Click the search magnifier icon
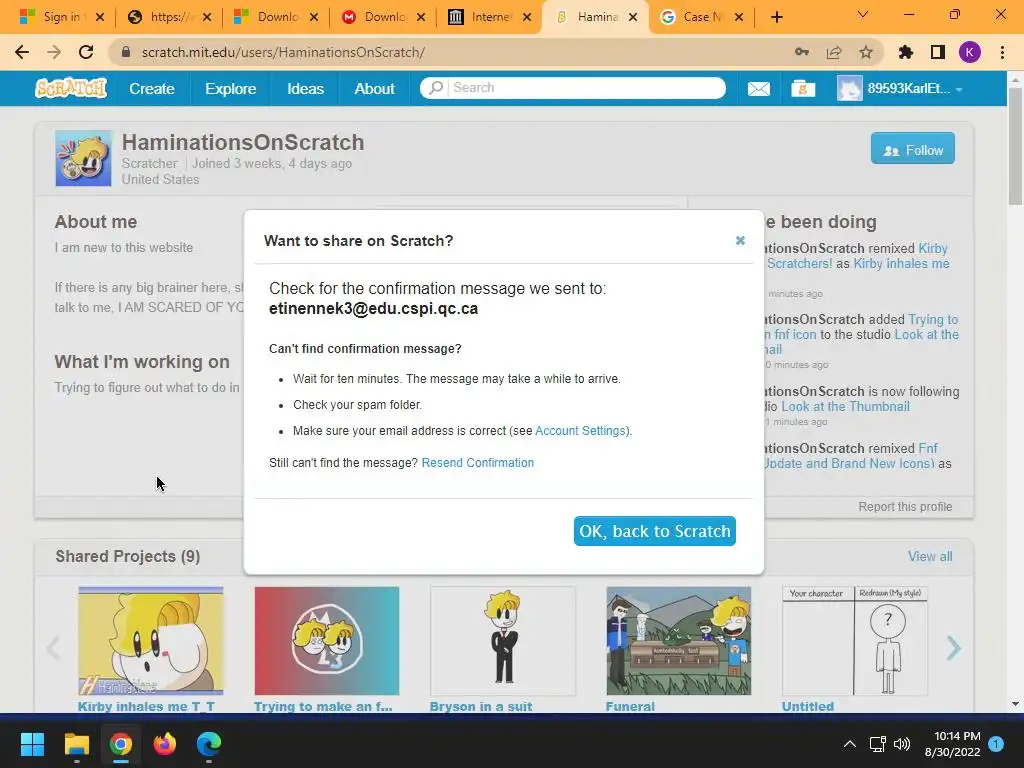Viewport: 1024px width, 768px height. pyautogui.click(x=436, y=88)
